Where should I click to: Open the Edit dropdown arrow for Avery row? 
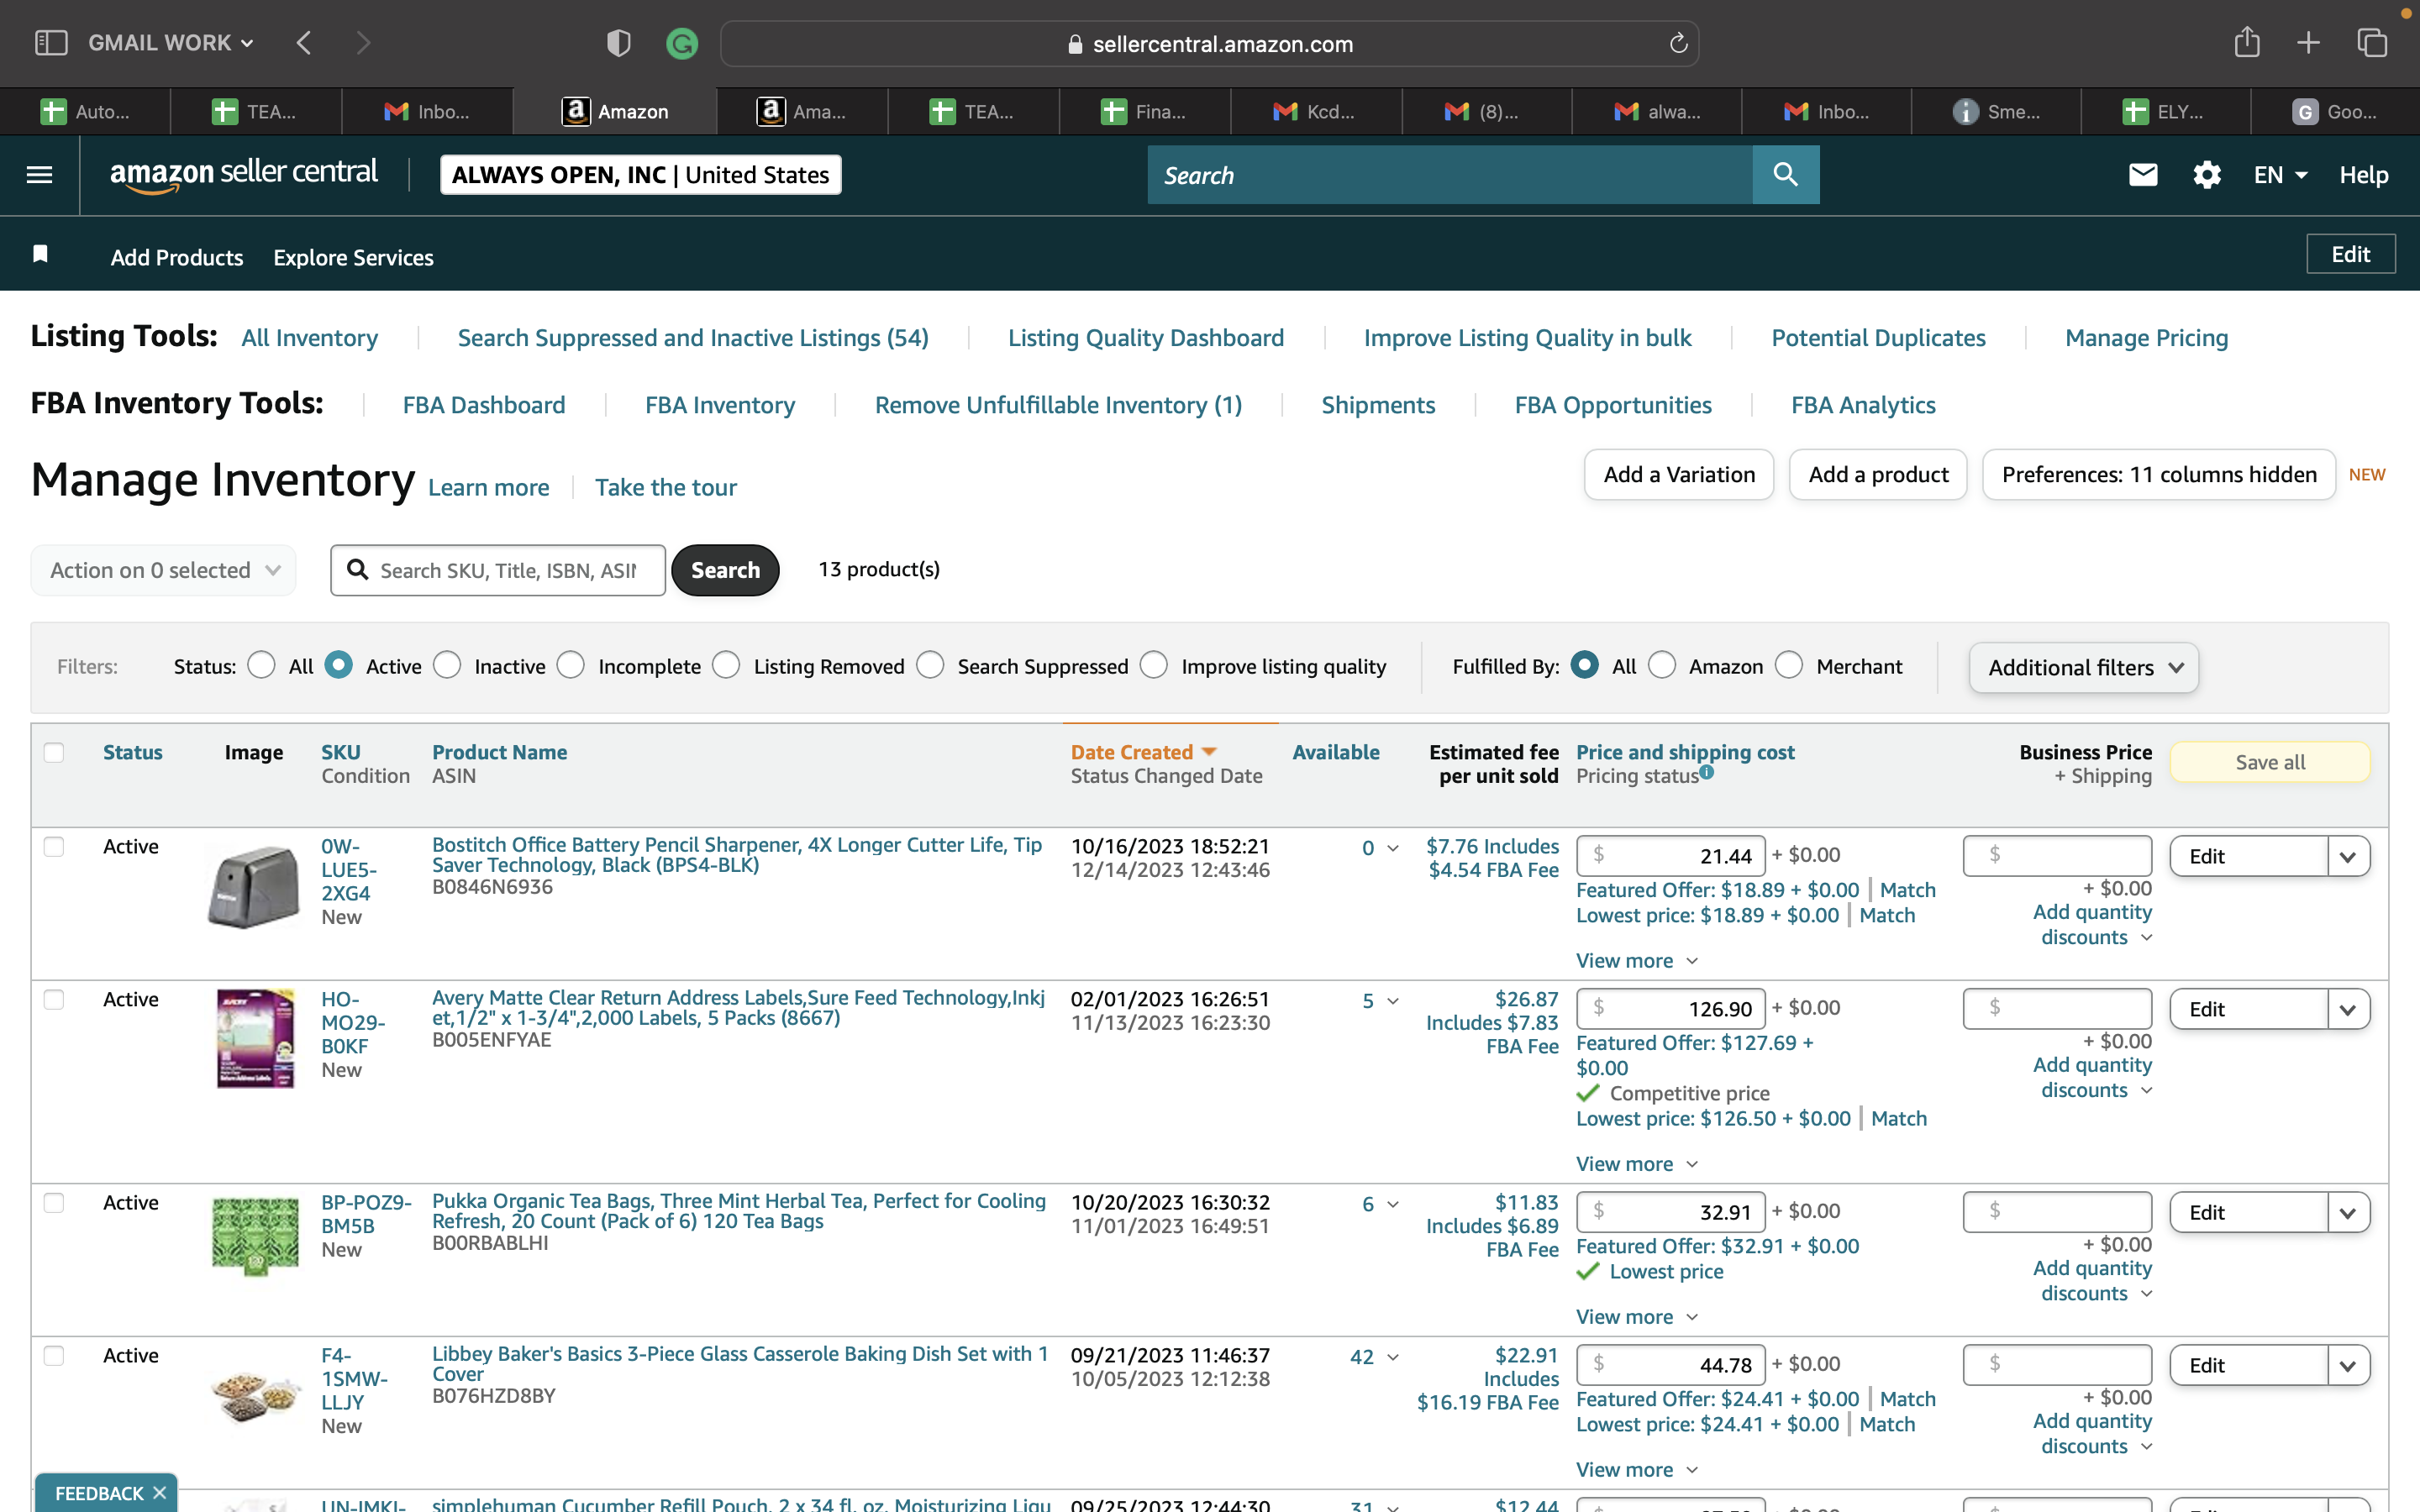coord(2348,1009)
